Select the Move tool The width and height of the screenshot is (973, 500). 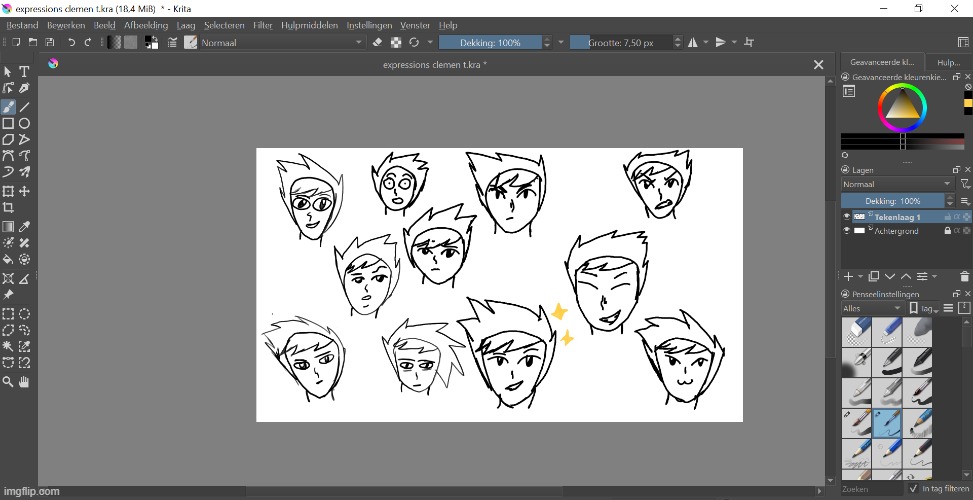pos(24,192)
